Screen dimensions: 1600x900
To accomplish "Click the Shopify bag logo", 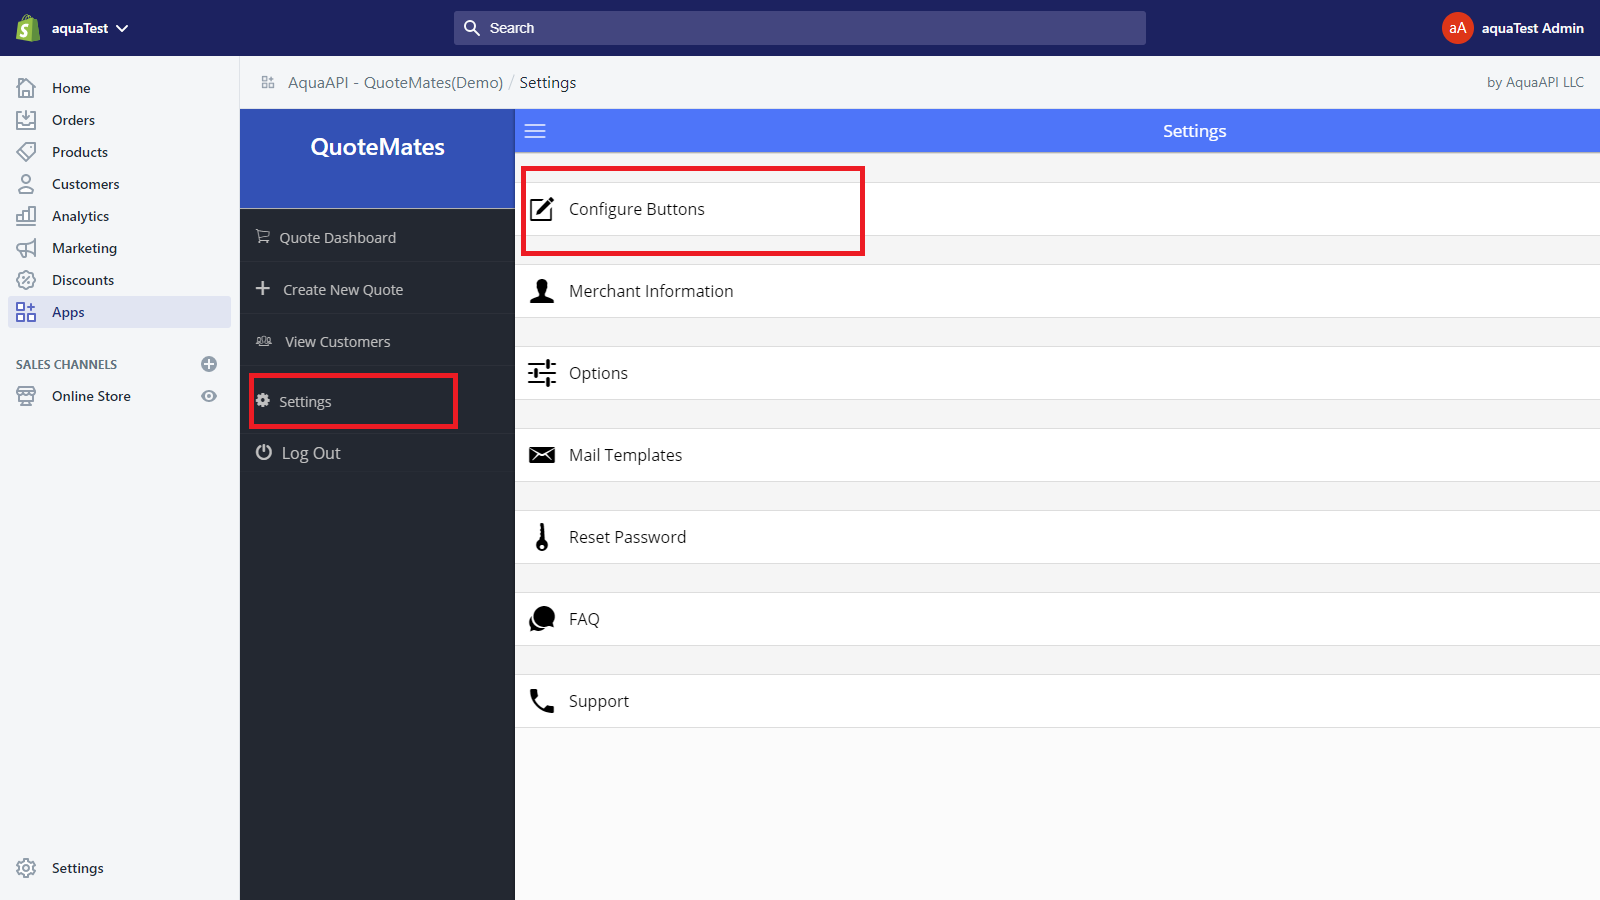I will pos(28,28).
